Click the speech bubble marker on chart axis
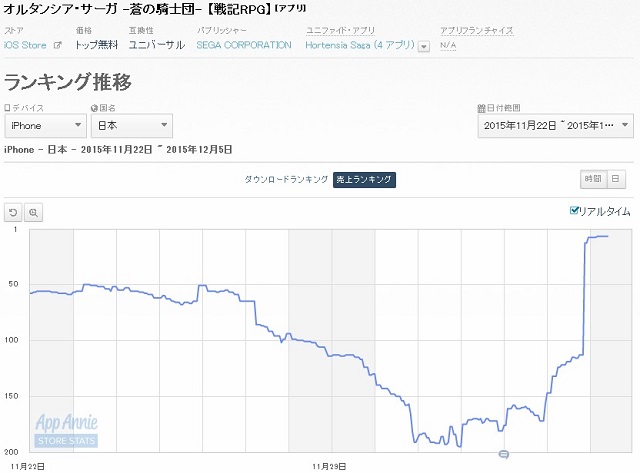 point(503,454)
